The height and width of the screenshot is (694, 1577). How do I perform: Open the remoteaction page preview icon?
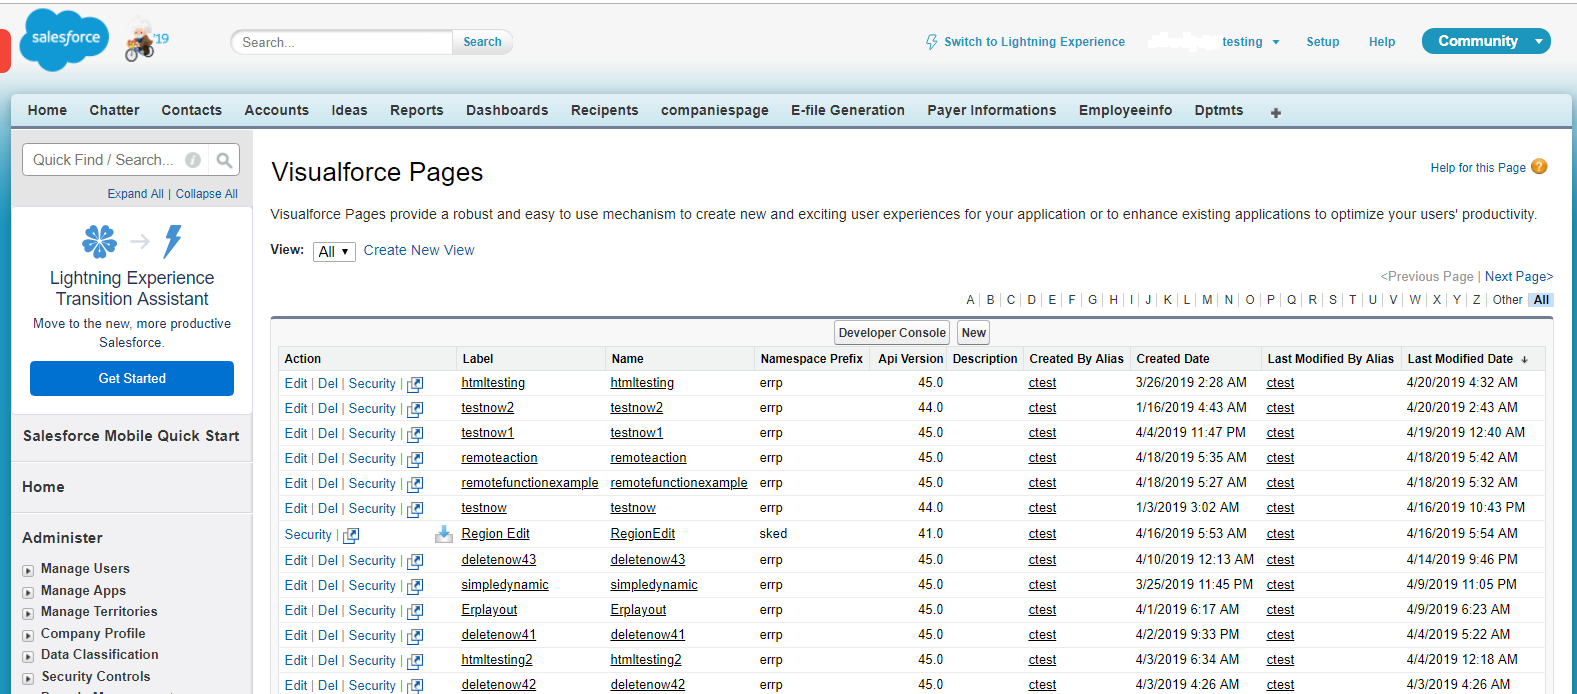pos(415,459)
